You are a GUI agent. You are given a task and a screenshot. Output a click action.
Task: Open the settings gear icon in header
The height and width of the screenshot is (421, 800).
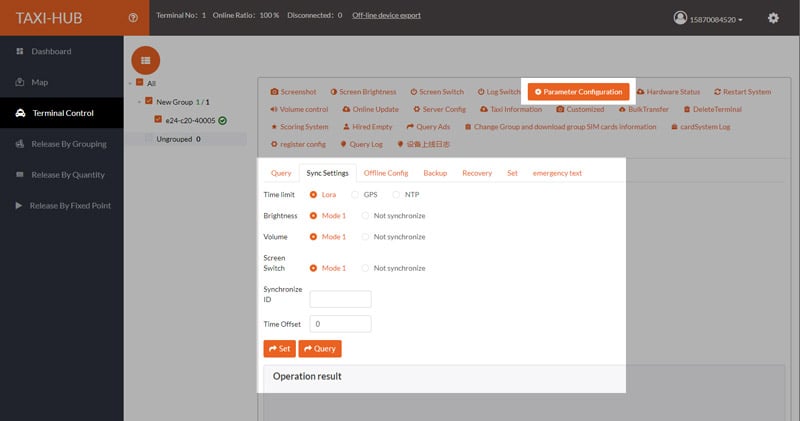[x=773, y=18]
